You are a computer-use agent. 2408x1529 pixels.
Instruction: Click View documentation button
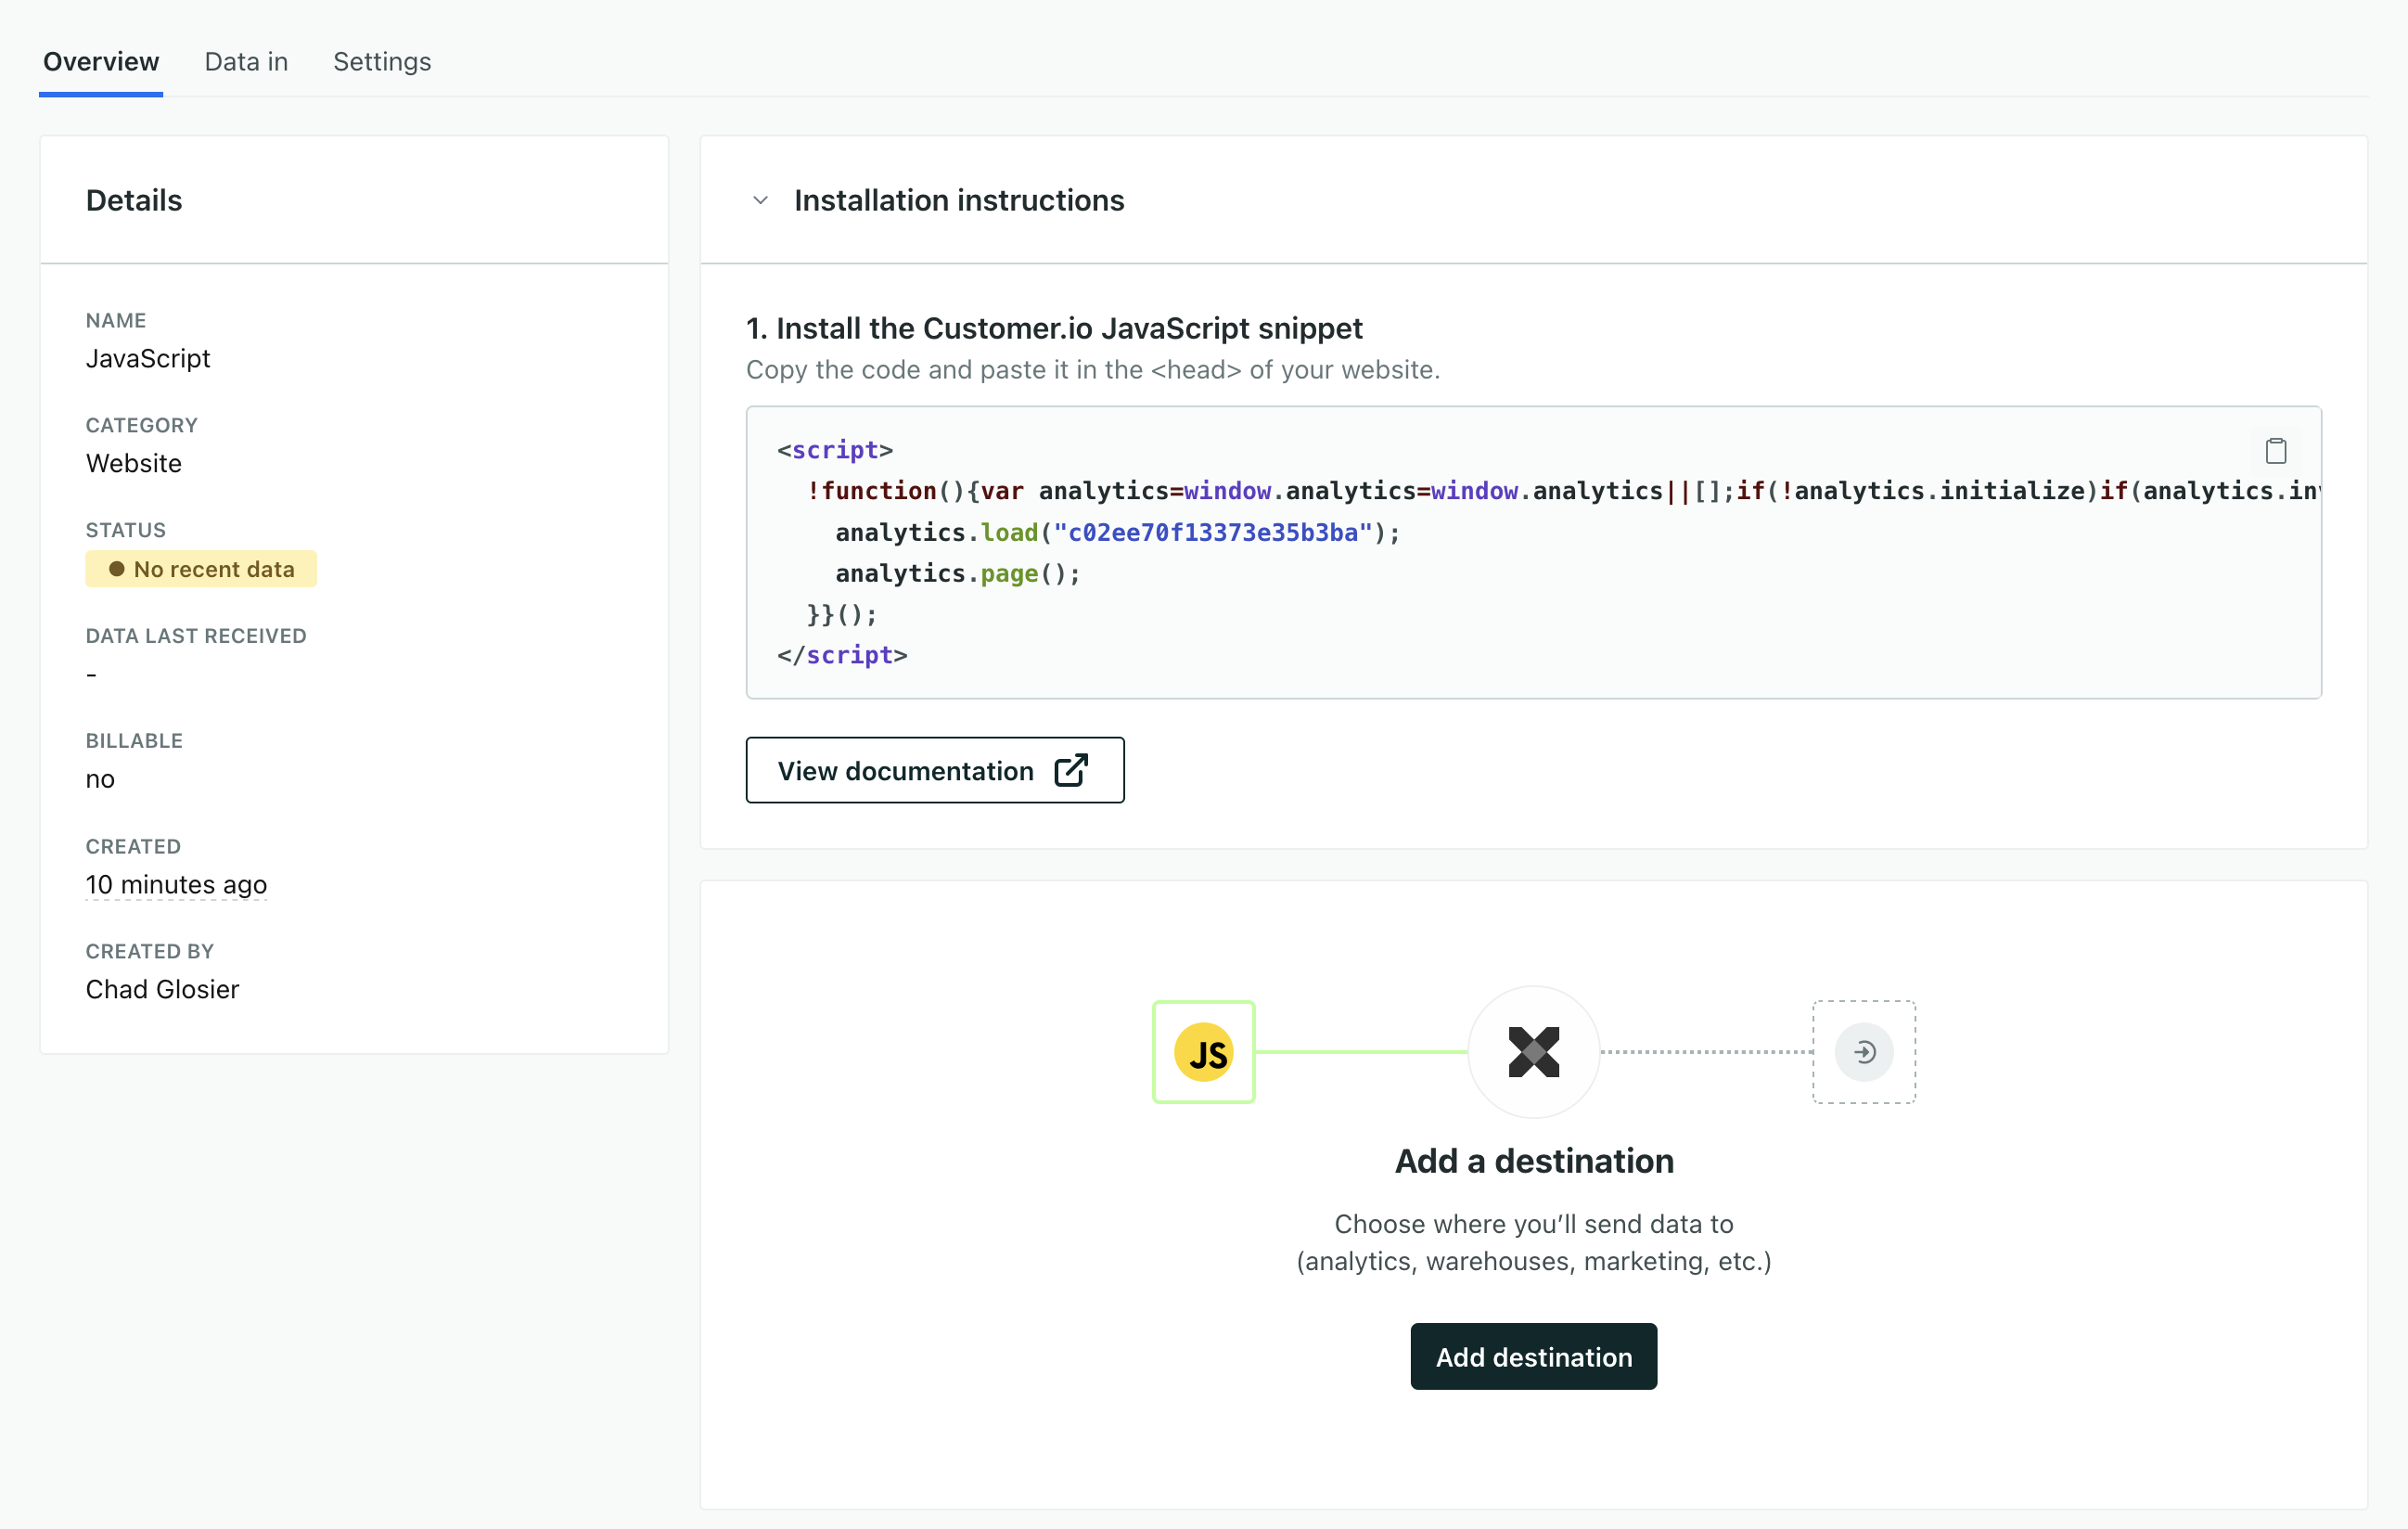pos(934,769)
